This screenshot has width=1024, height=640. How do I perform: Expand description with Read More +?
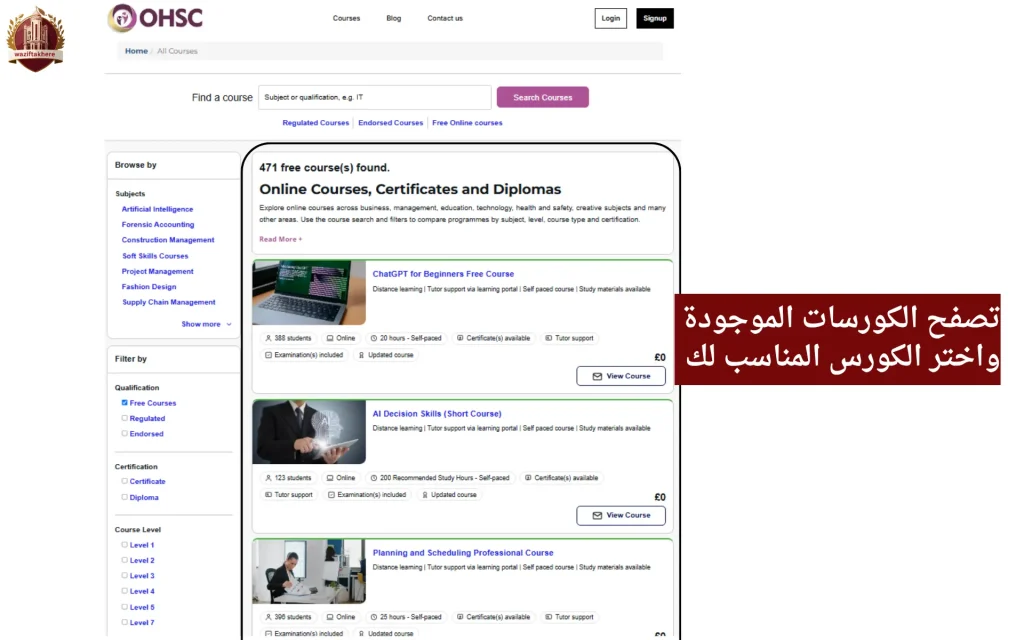point(280,239)
